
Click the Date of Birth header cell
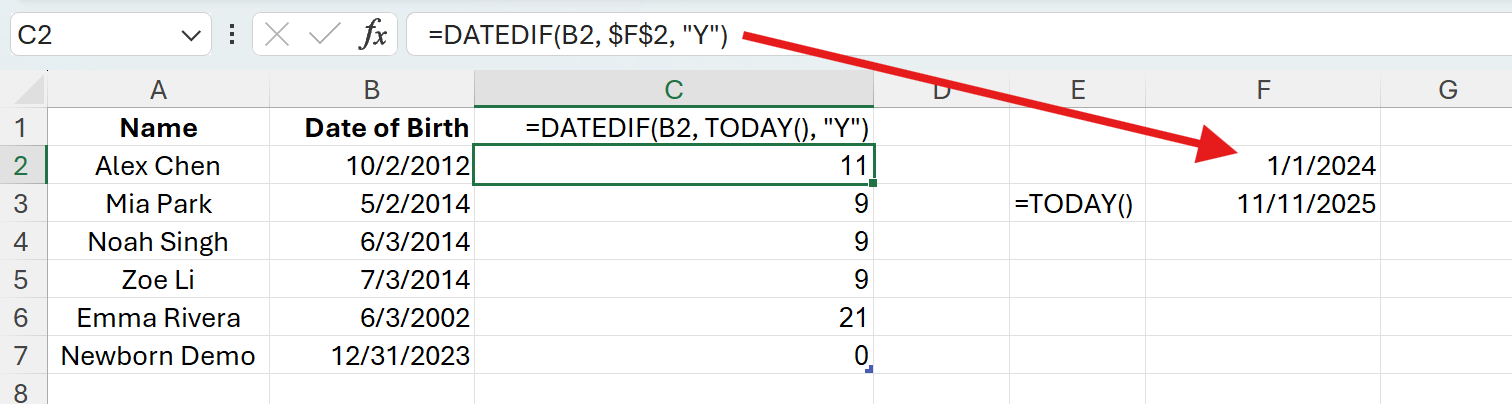[372, 128]
